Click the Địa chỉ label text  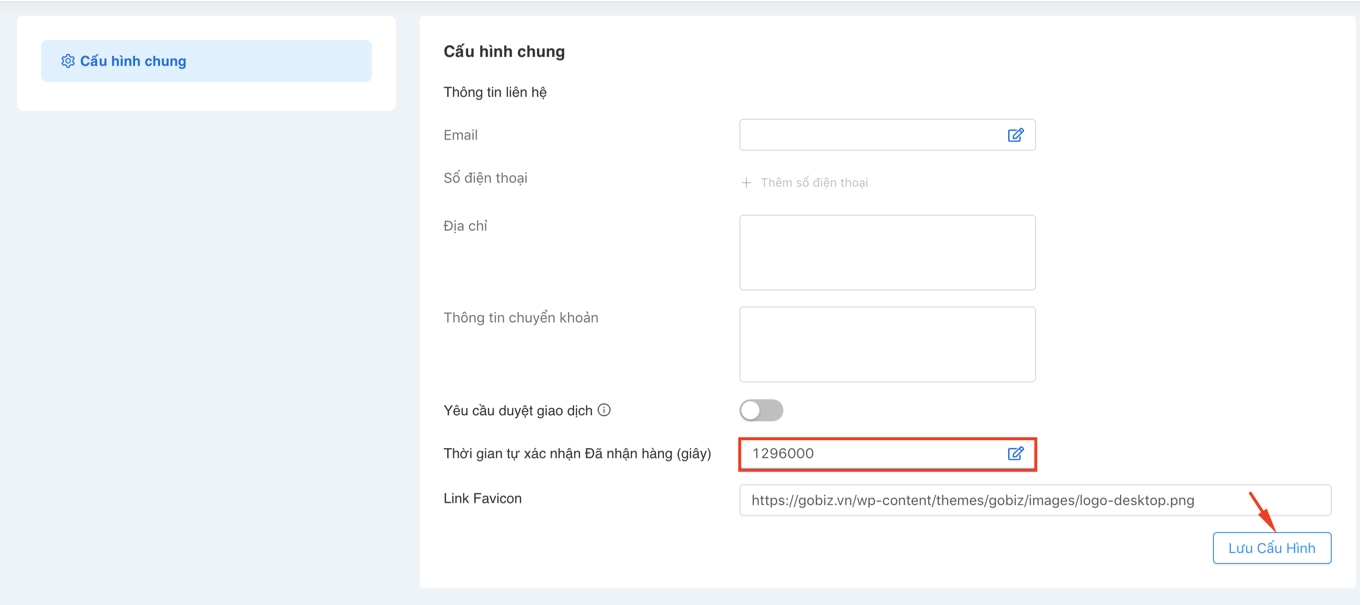pyautogui.click(x=465, y=226)
